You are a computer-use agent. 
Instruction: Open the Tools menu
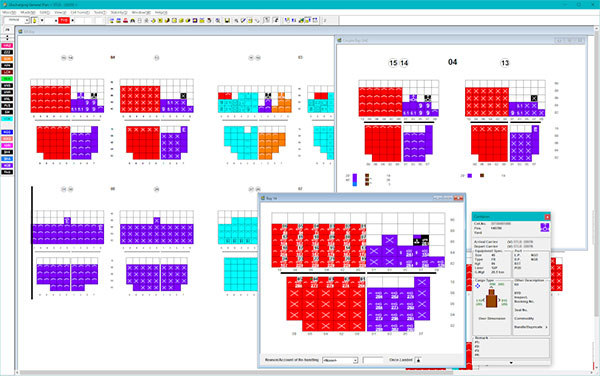99,12
